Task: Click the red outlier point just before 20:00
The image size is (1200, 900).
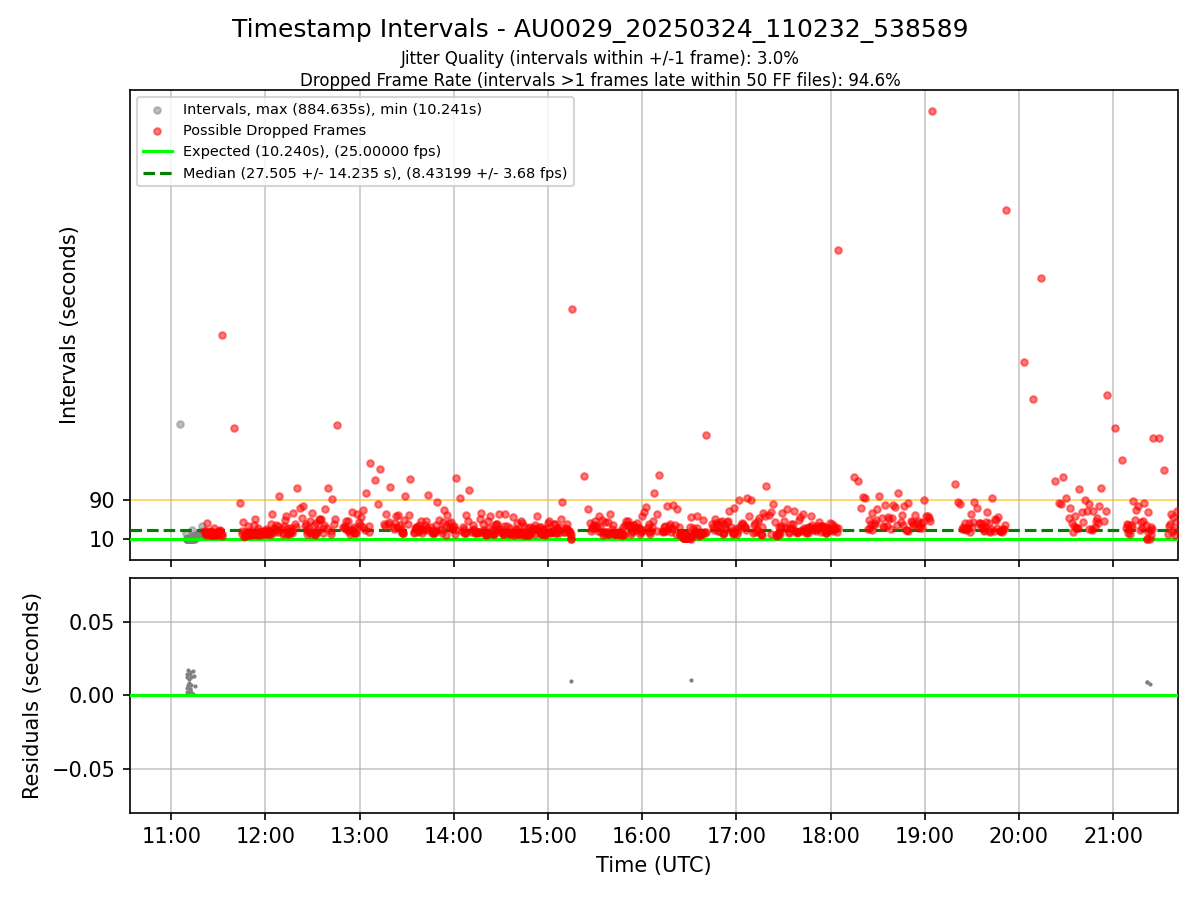Action: coord(1006,210)
